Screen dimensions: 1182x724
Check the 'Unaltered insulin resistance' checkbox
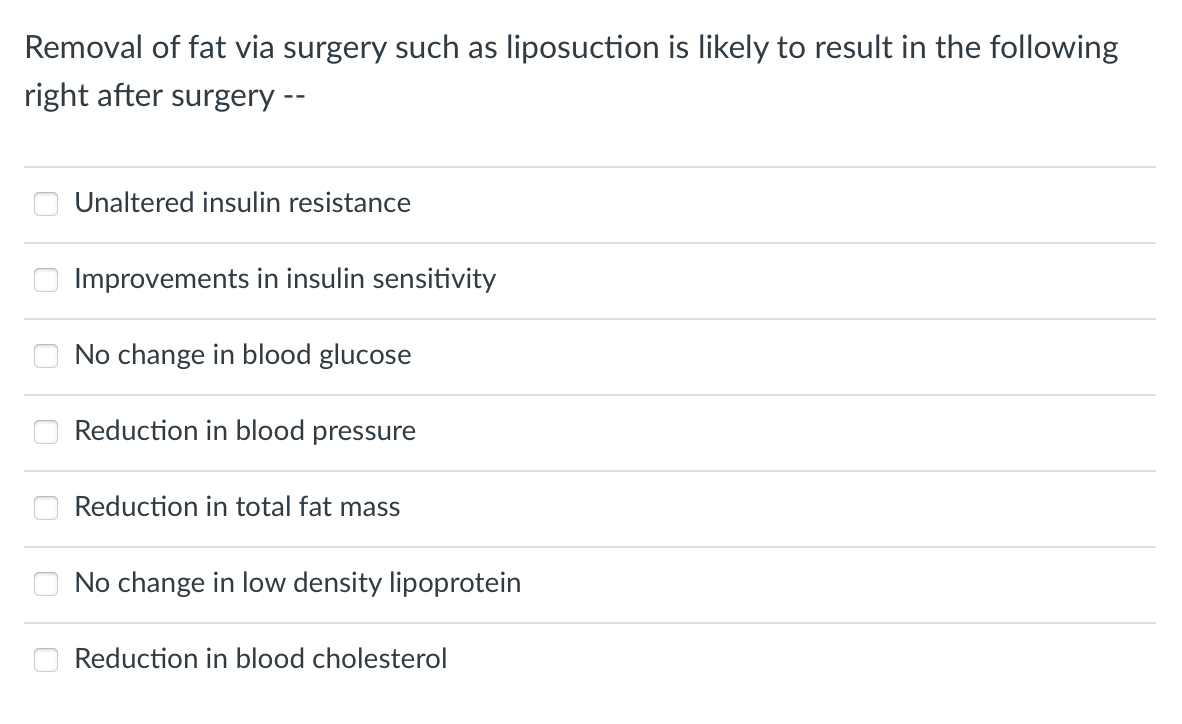[46, 204]
